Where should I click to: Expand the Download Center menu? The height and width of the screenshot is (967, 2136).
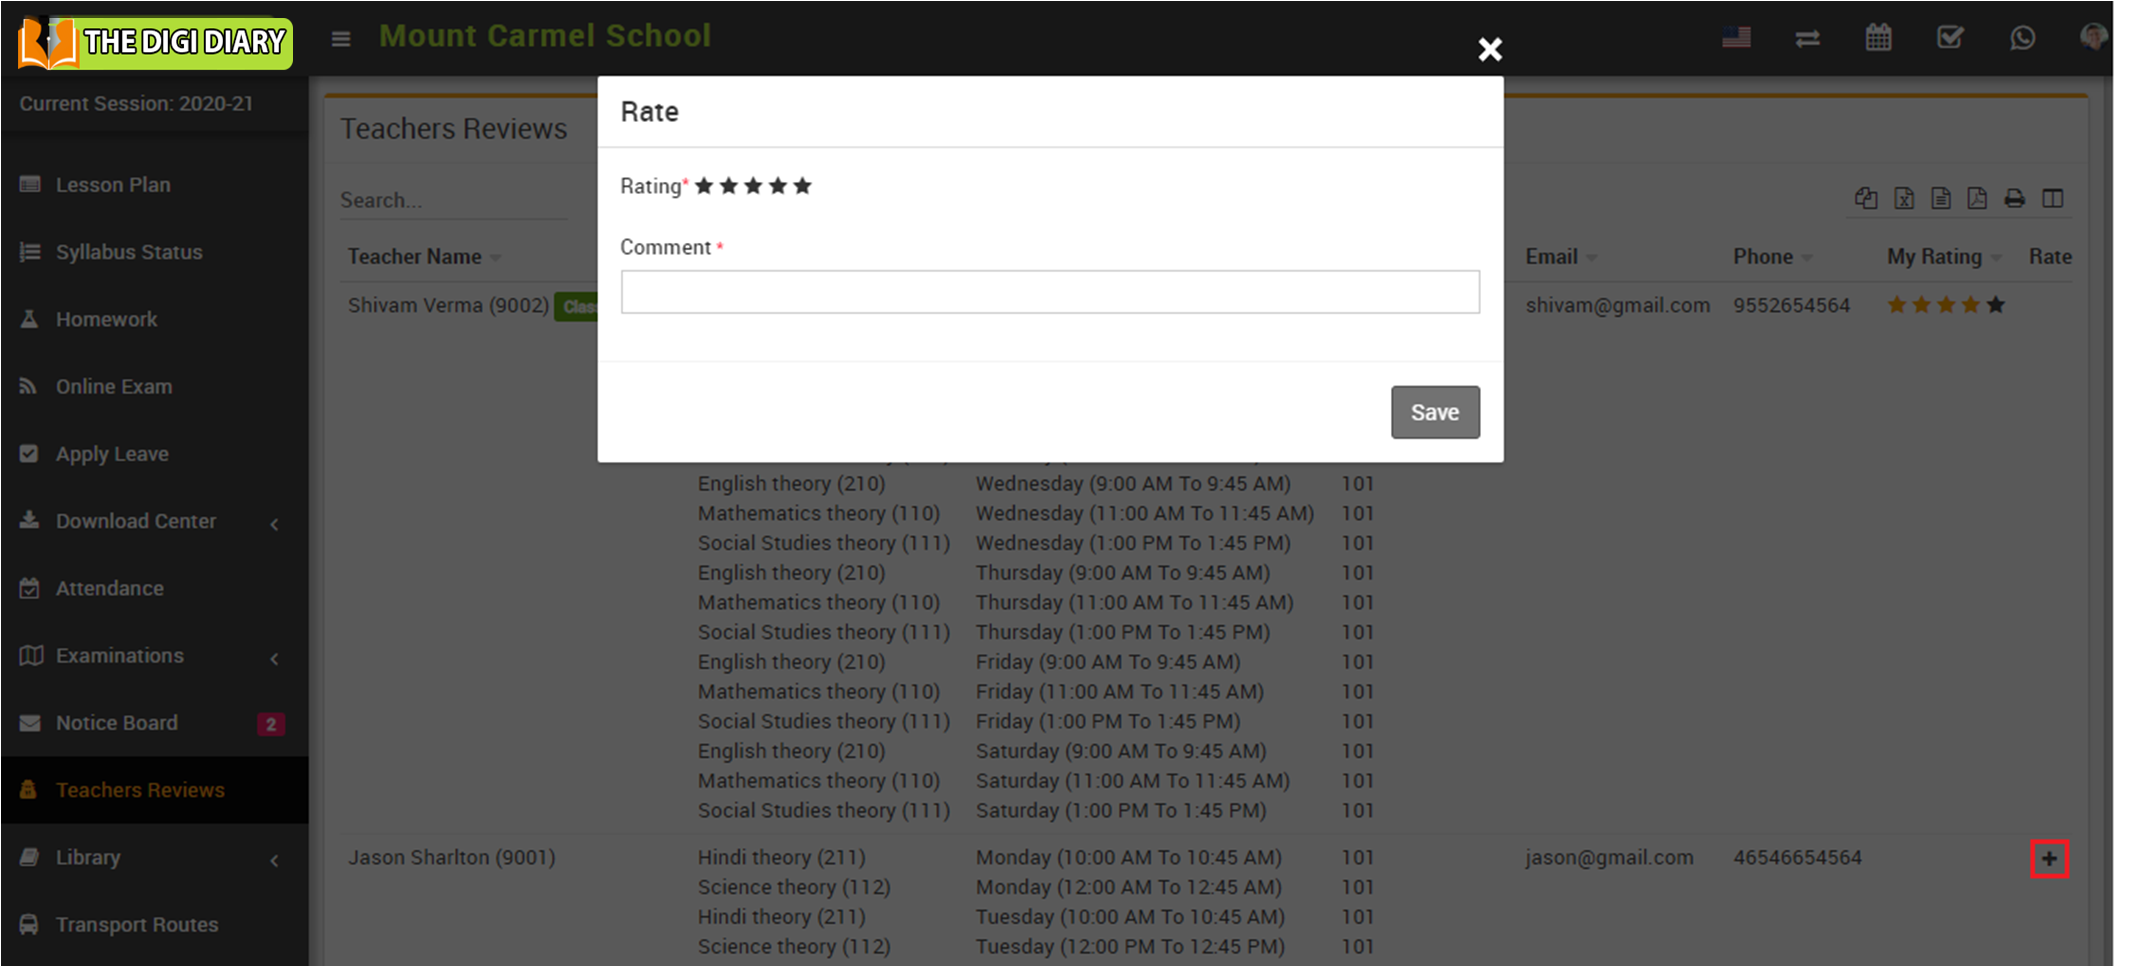136,521
